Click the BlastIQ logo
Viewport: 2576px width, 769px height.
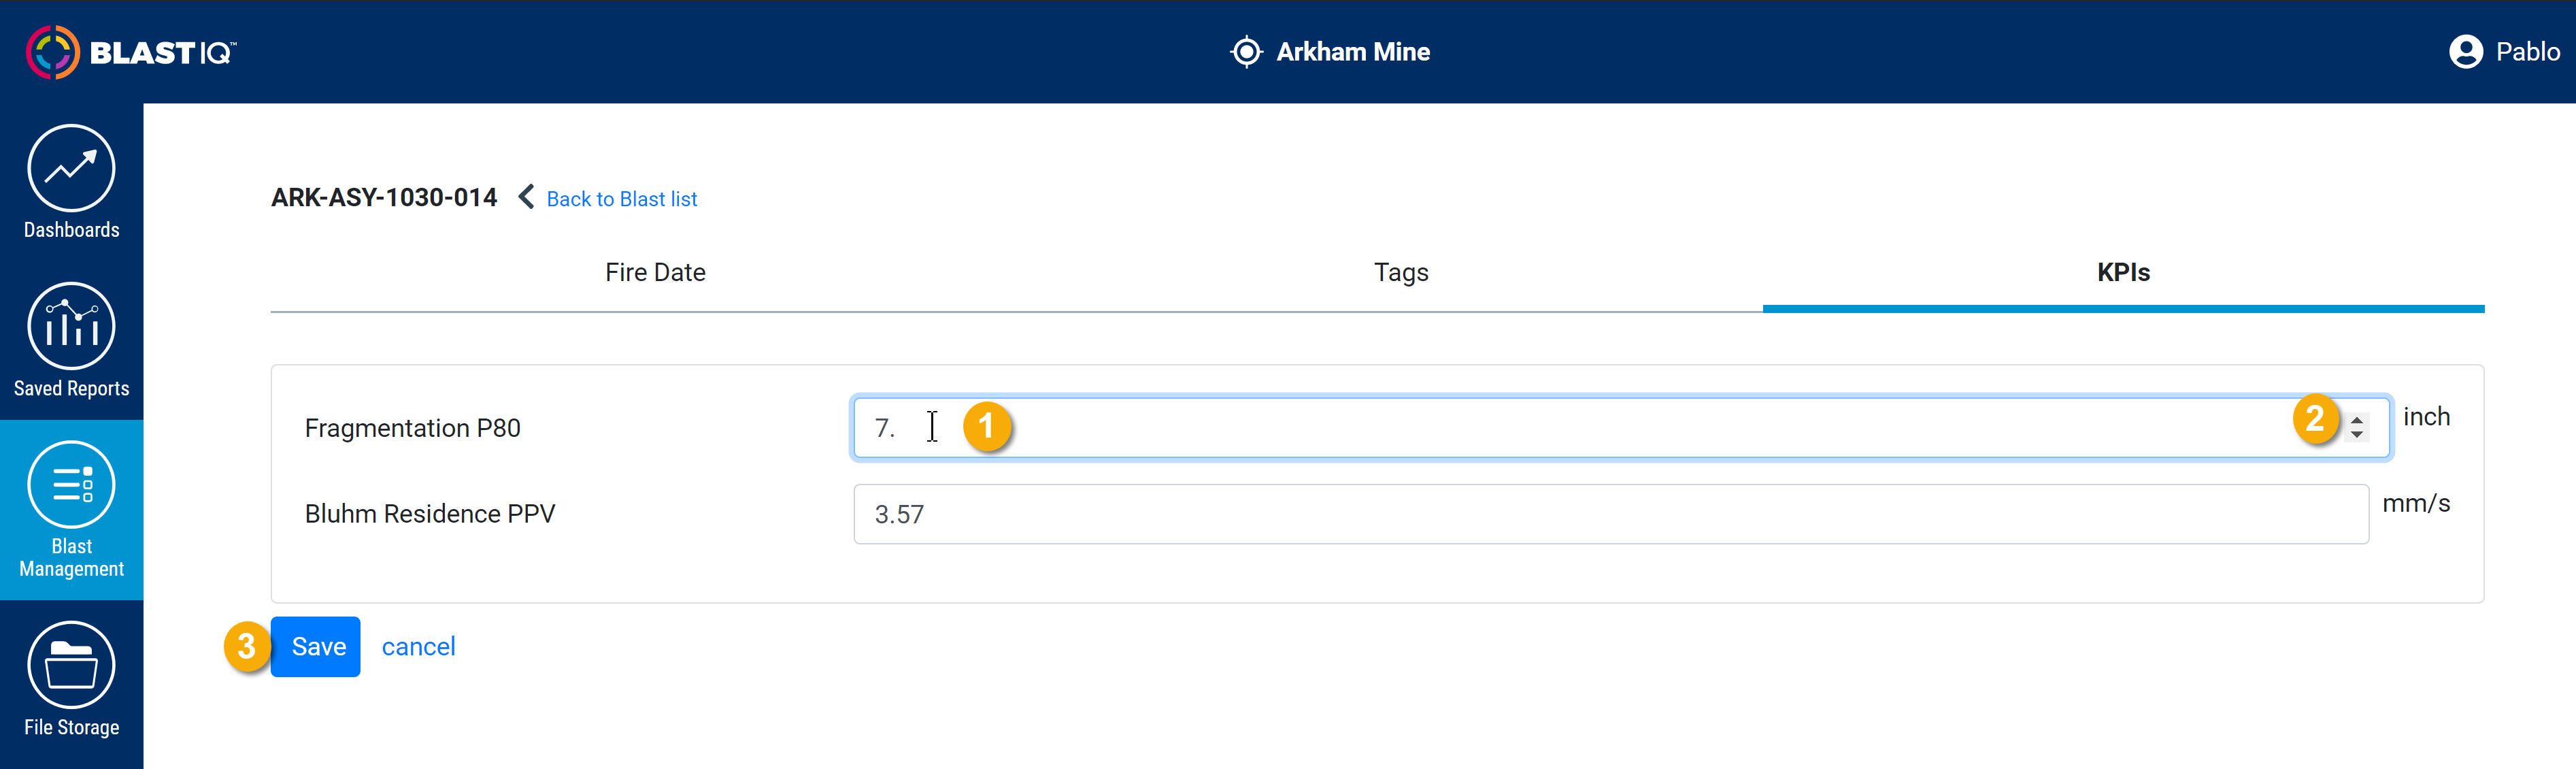pos(131,52)
